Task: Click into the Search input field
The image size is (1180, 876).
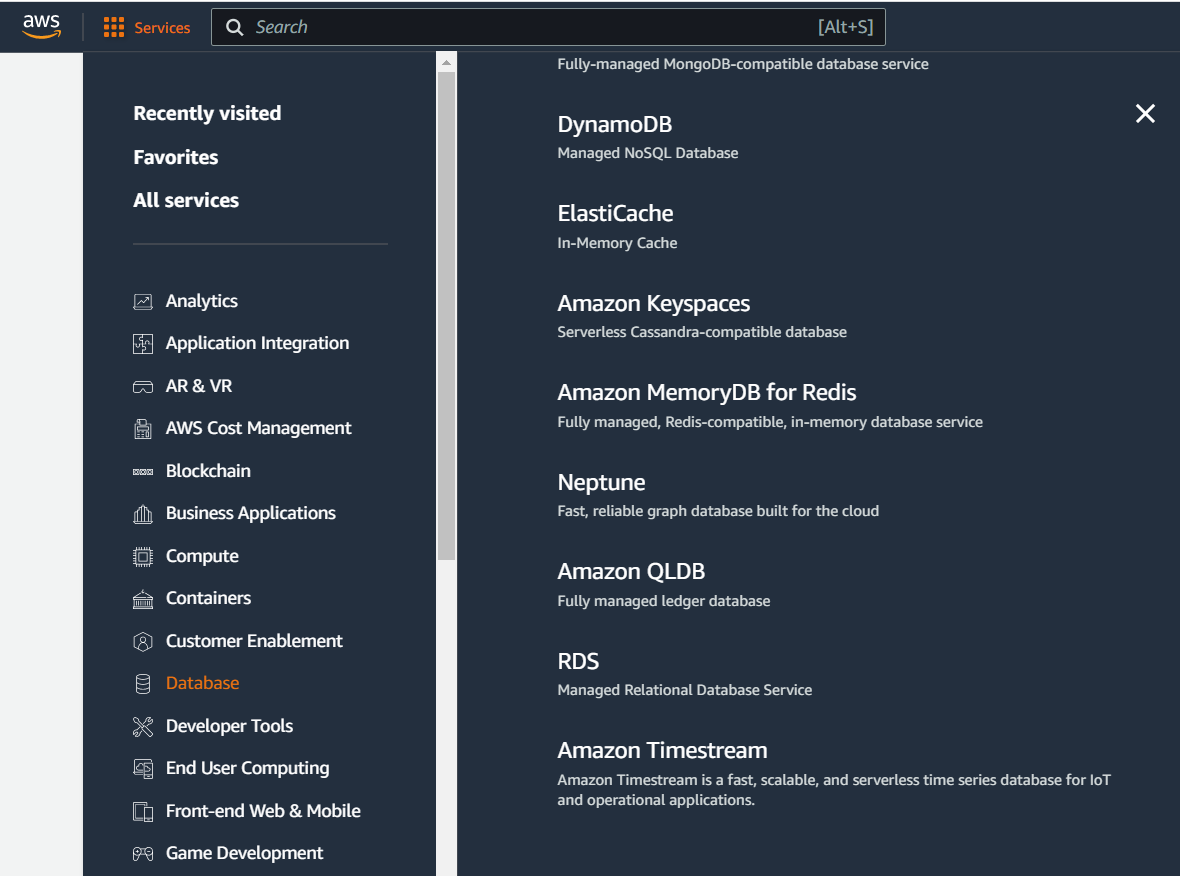Action: pyautogui.click(x=548, y=28)
